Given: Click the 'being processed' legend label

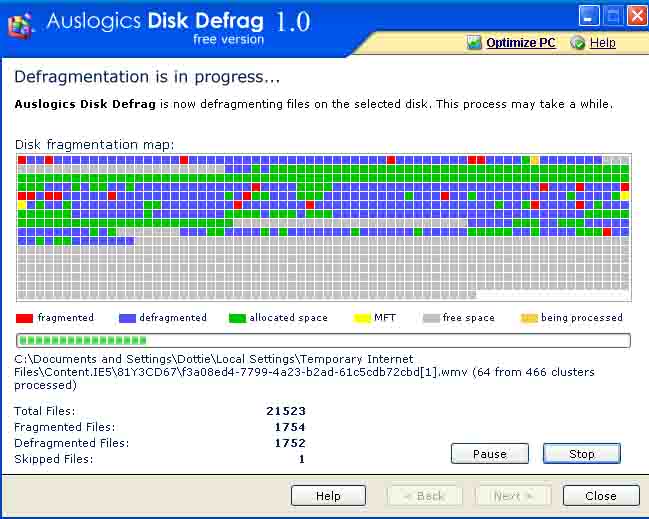Looking at the screenshot, I should click(582, 318).
